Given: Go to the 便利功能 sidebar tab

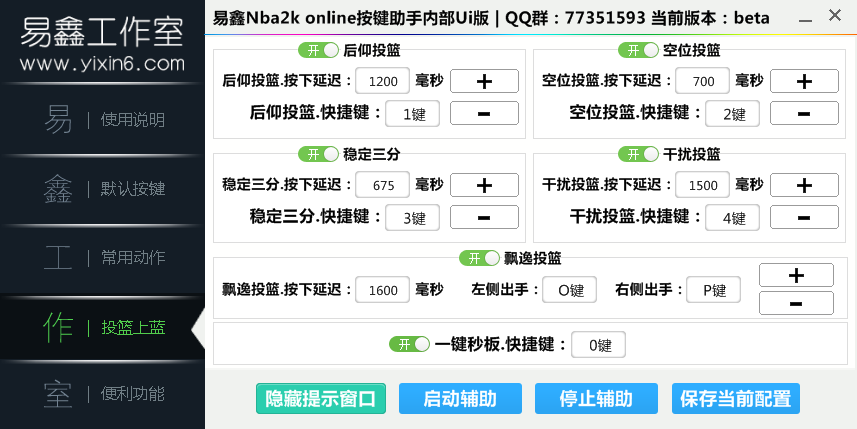Looking at the screenshot, I should point(102,394).
